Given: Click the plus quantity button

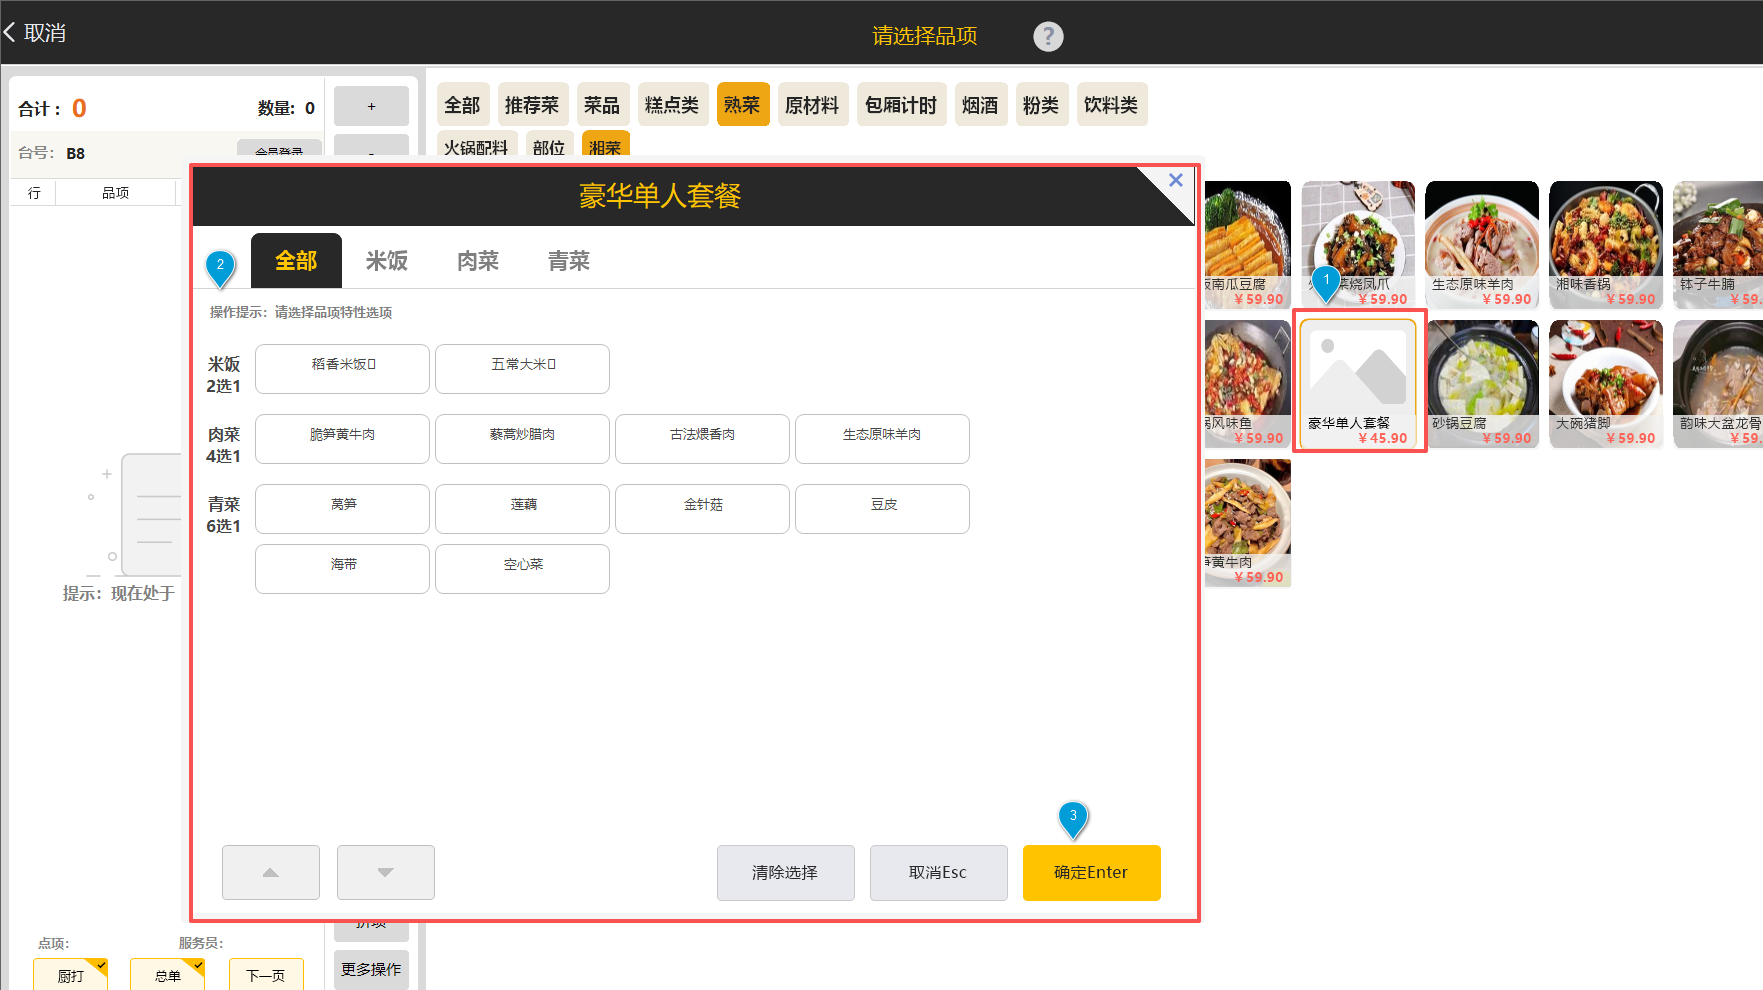Looking at the screenshot, I should (371, 106).
